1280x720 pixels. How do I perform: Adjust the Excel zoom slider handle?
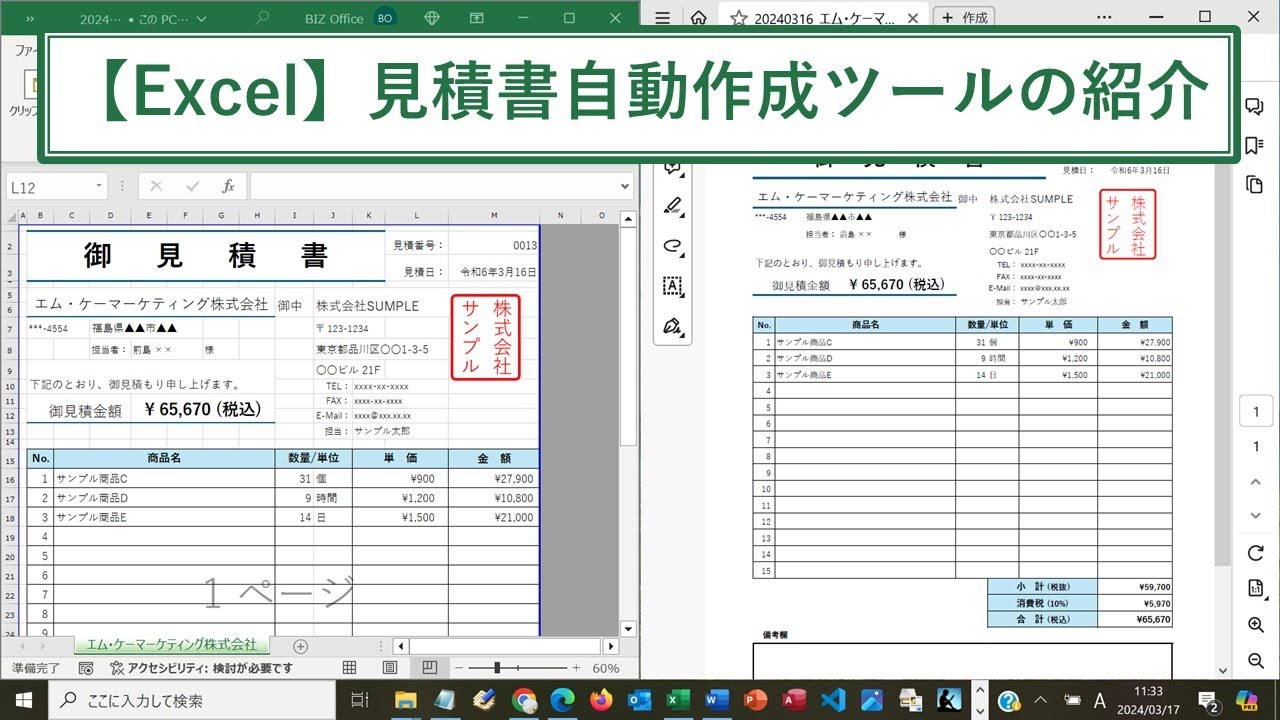coord(498,668)
